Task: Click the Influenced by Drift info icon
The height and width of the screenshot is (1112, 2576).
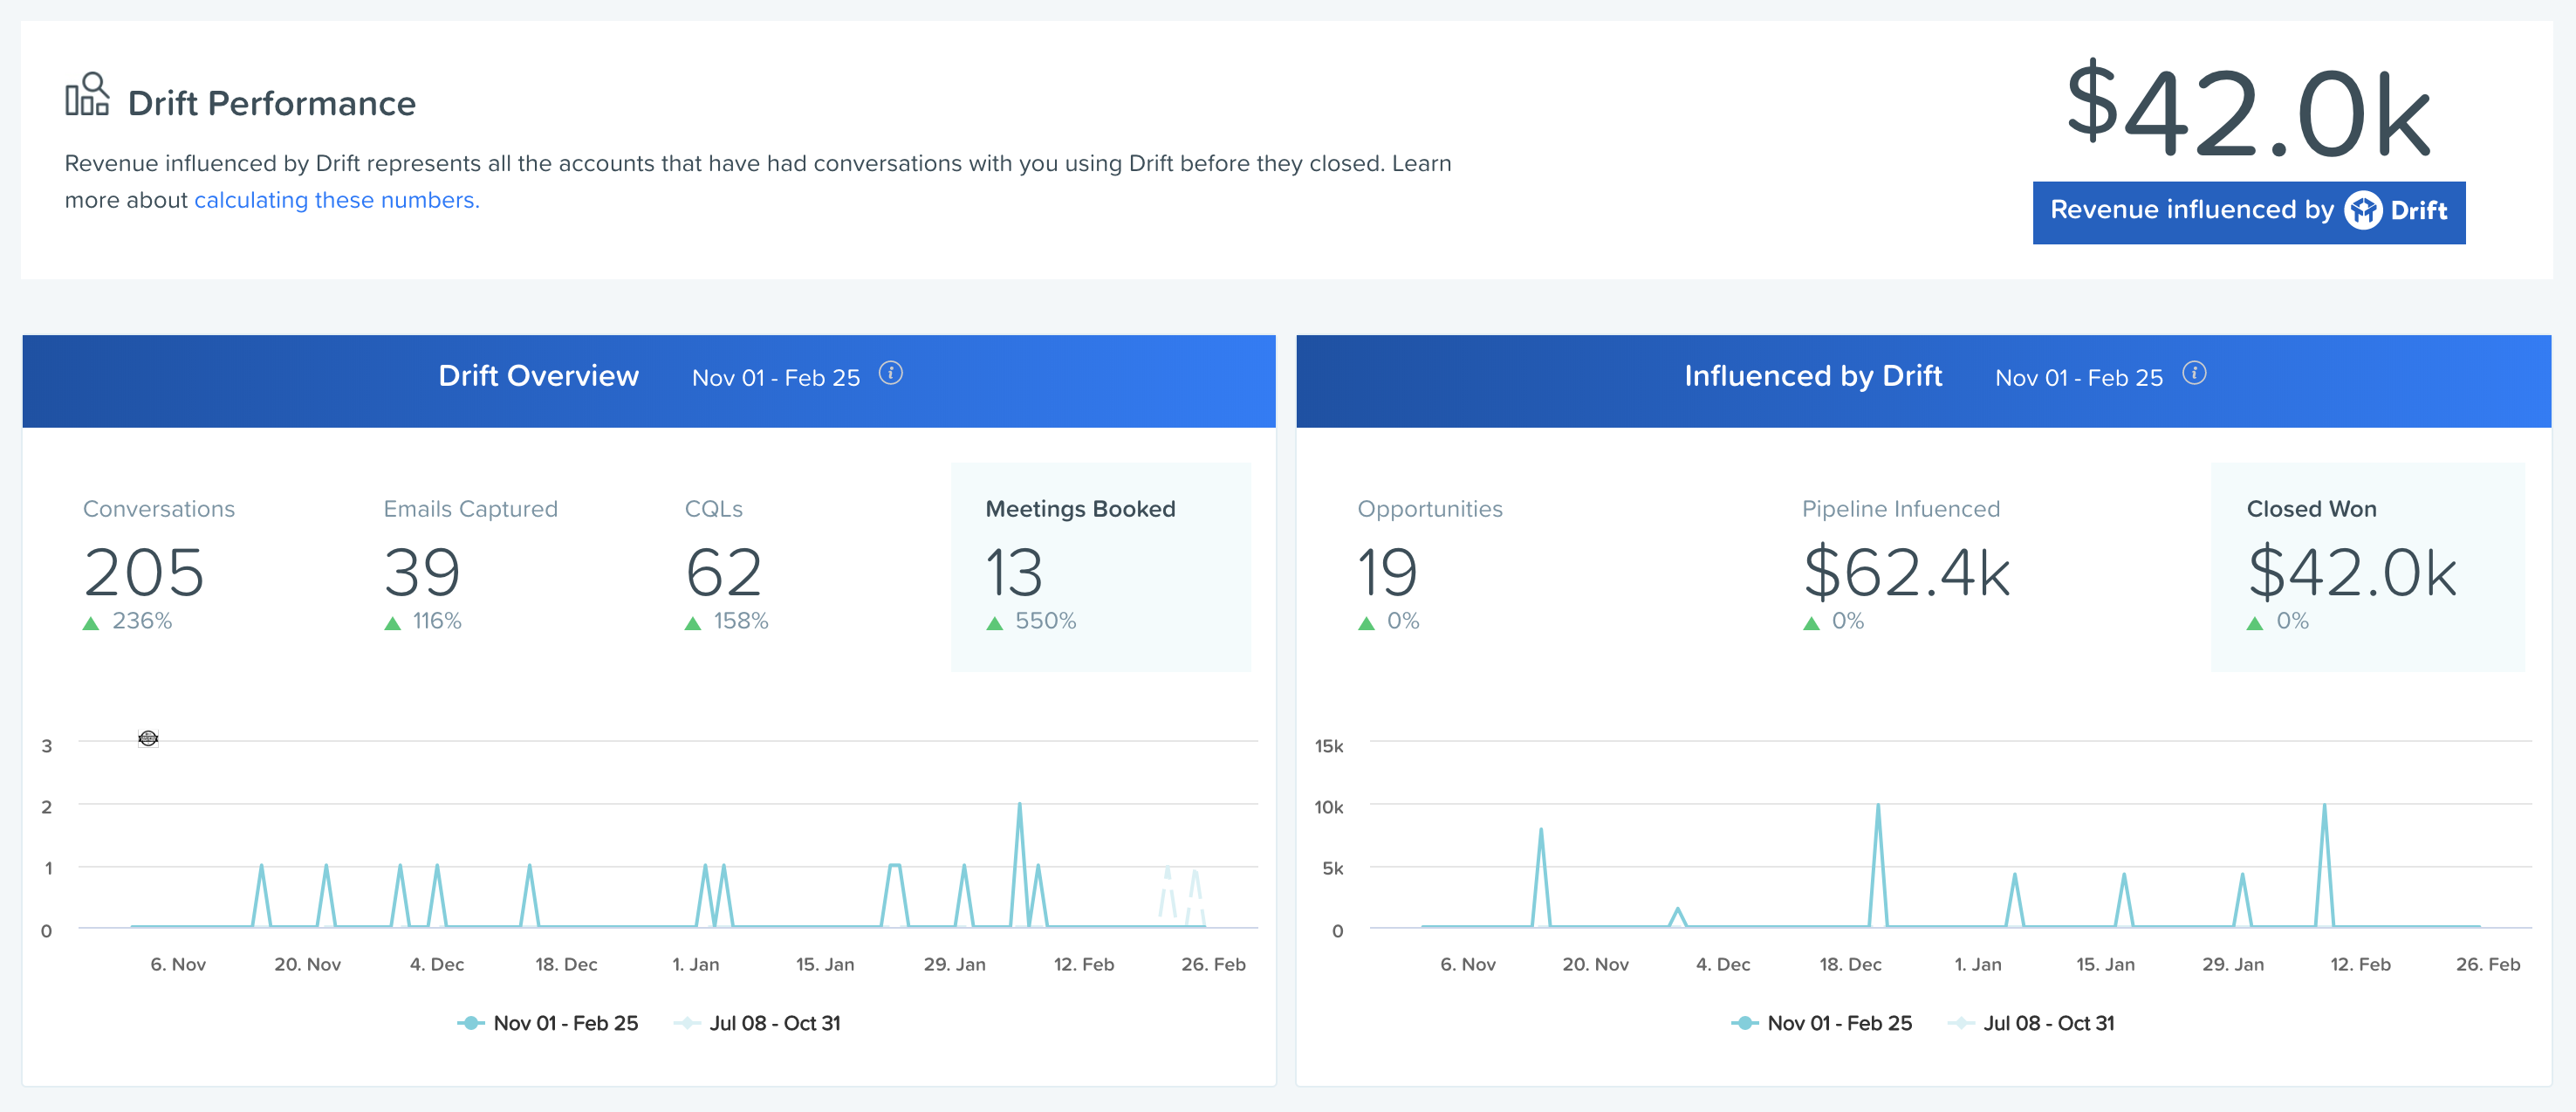Action: pos(2194,374)
